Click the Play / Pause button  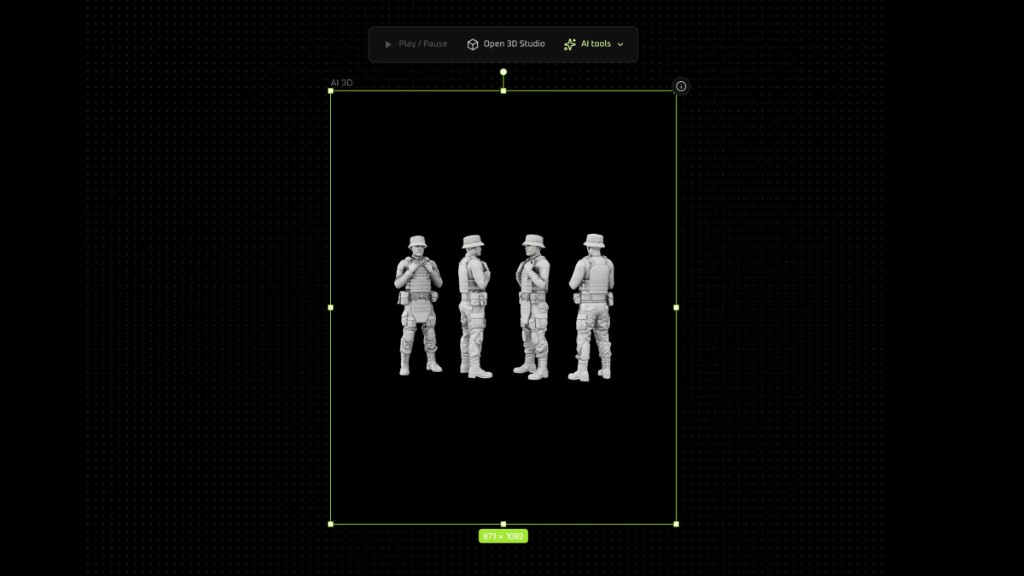click(416, 44)
